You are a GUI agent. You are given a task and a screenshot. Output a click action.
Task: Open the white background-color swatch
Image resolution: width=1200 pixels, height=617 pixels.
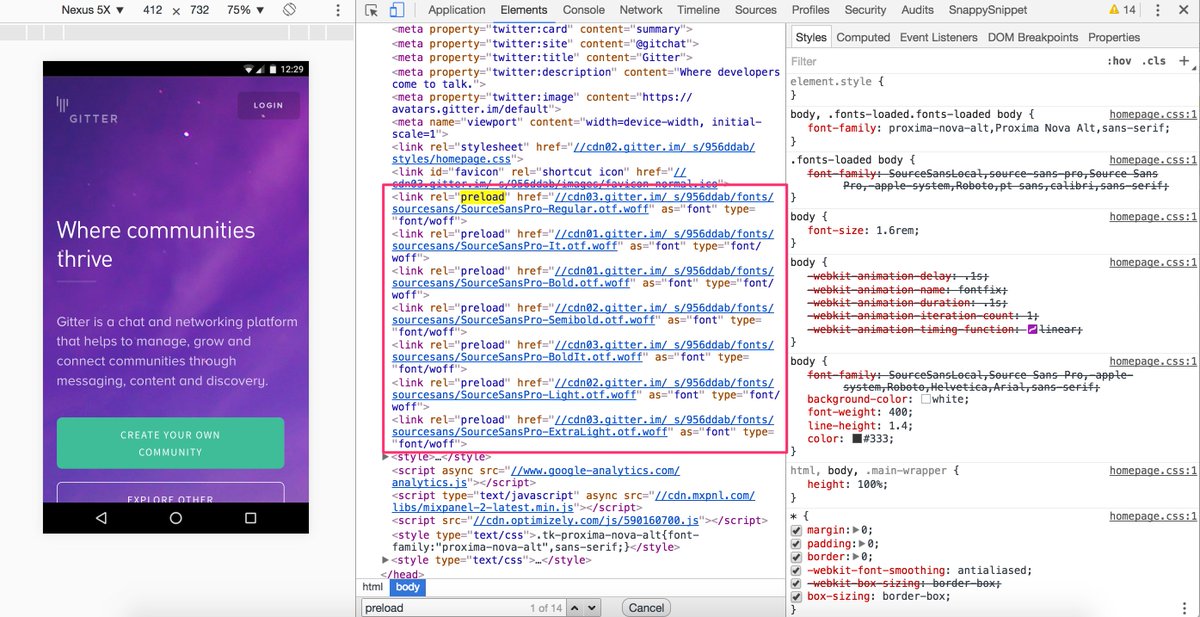(x=926, y=399)
